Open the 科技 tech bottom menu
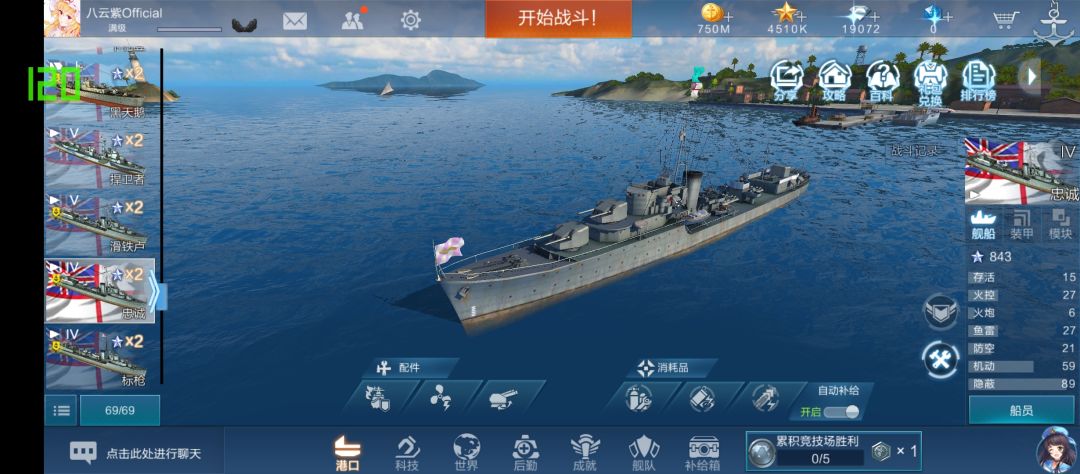 407,453
